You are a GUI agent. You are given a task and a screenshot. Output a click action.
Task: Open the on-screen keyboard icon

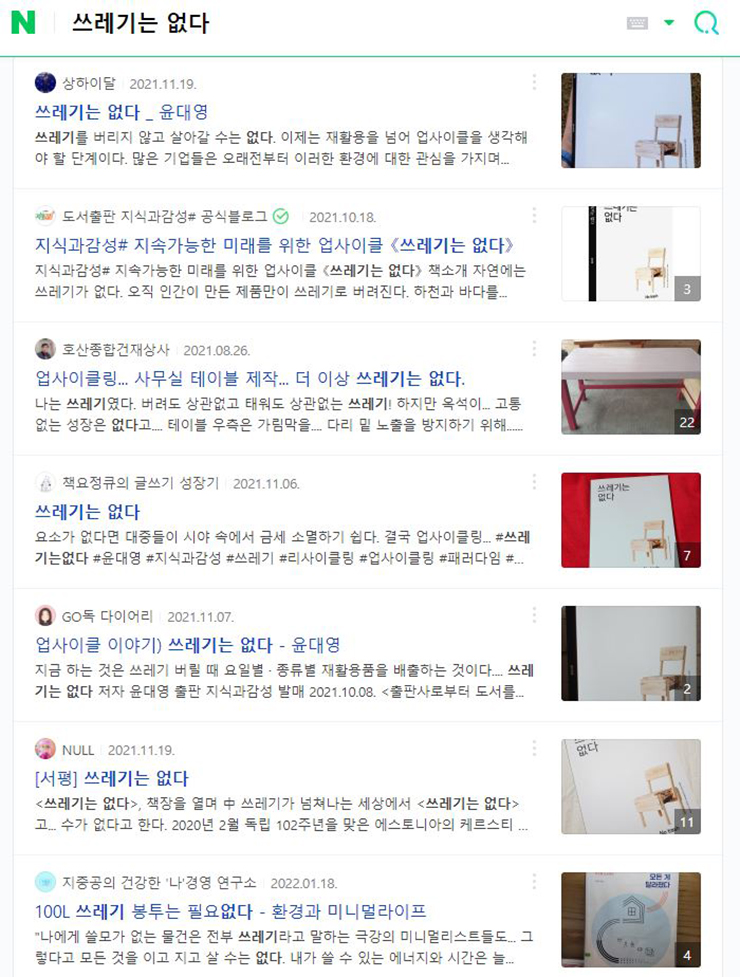click(637, 23)
